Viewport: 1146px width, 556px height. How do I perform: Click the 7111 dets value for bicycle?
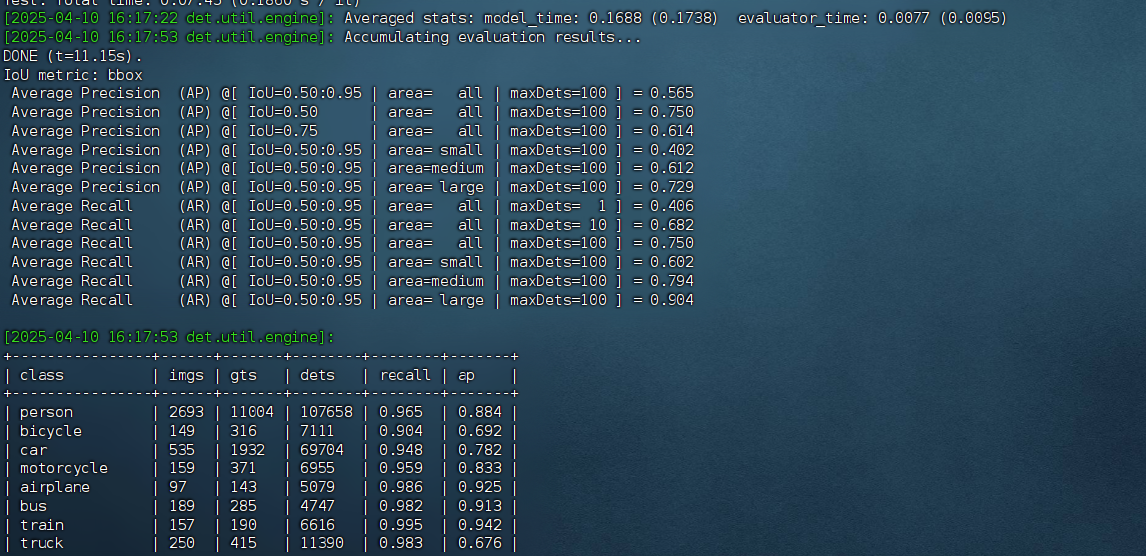317,431
